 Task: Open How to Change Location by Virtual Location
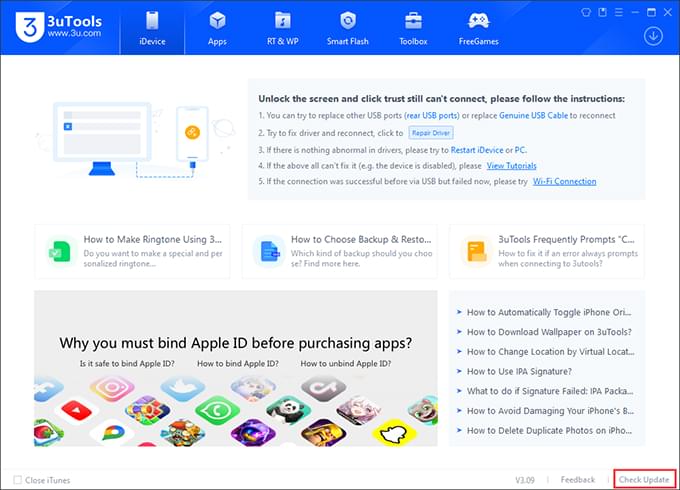click(x=550, y=352)
